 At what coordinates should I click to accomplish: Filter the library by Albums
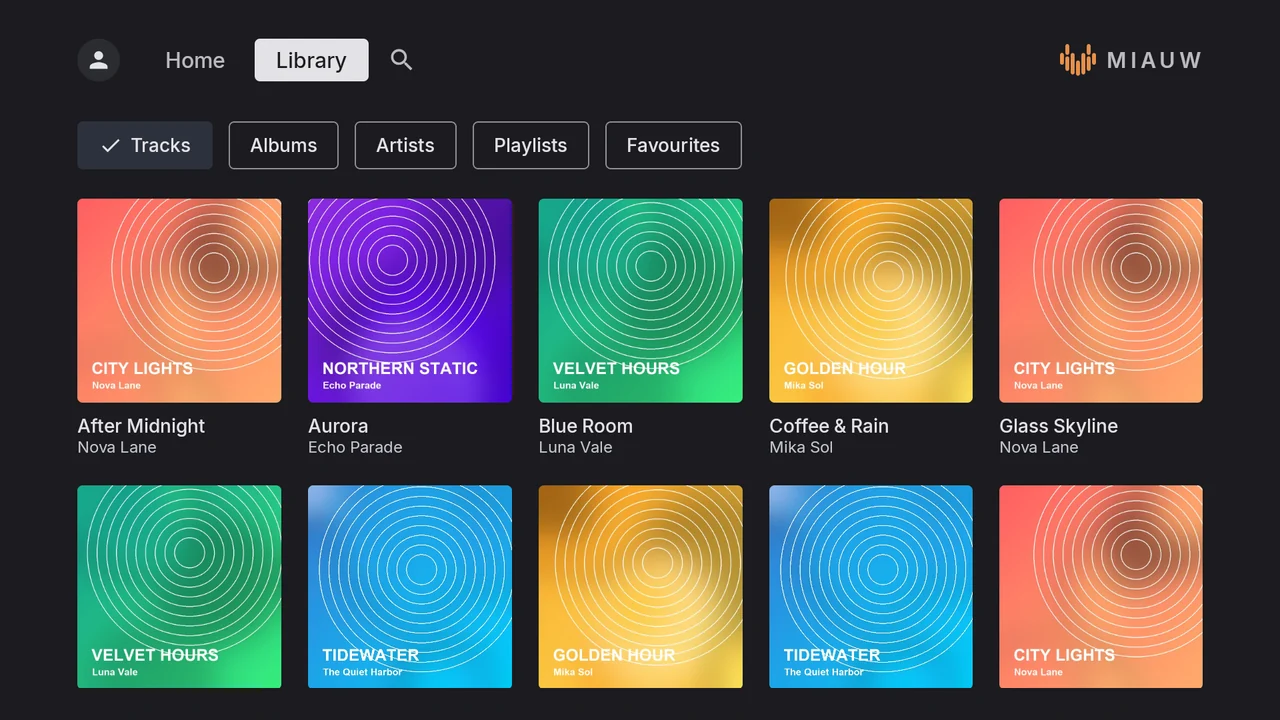[x=283, y=145]
